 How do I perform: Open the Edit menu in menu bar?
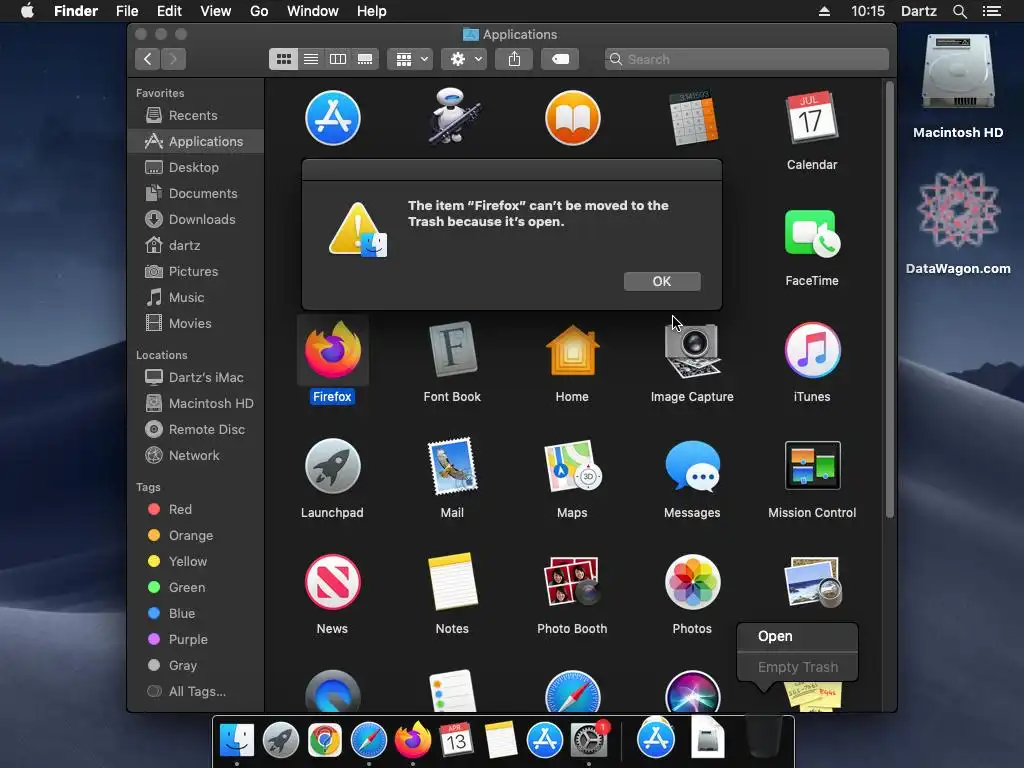pyautogui.click(x=169, y=11)
